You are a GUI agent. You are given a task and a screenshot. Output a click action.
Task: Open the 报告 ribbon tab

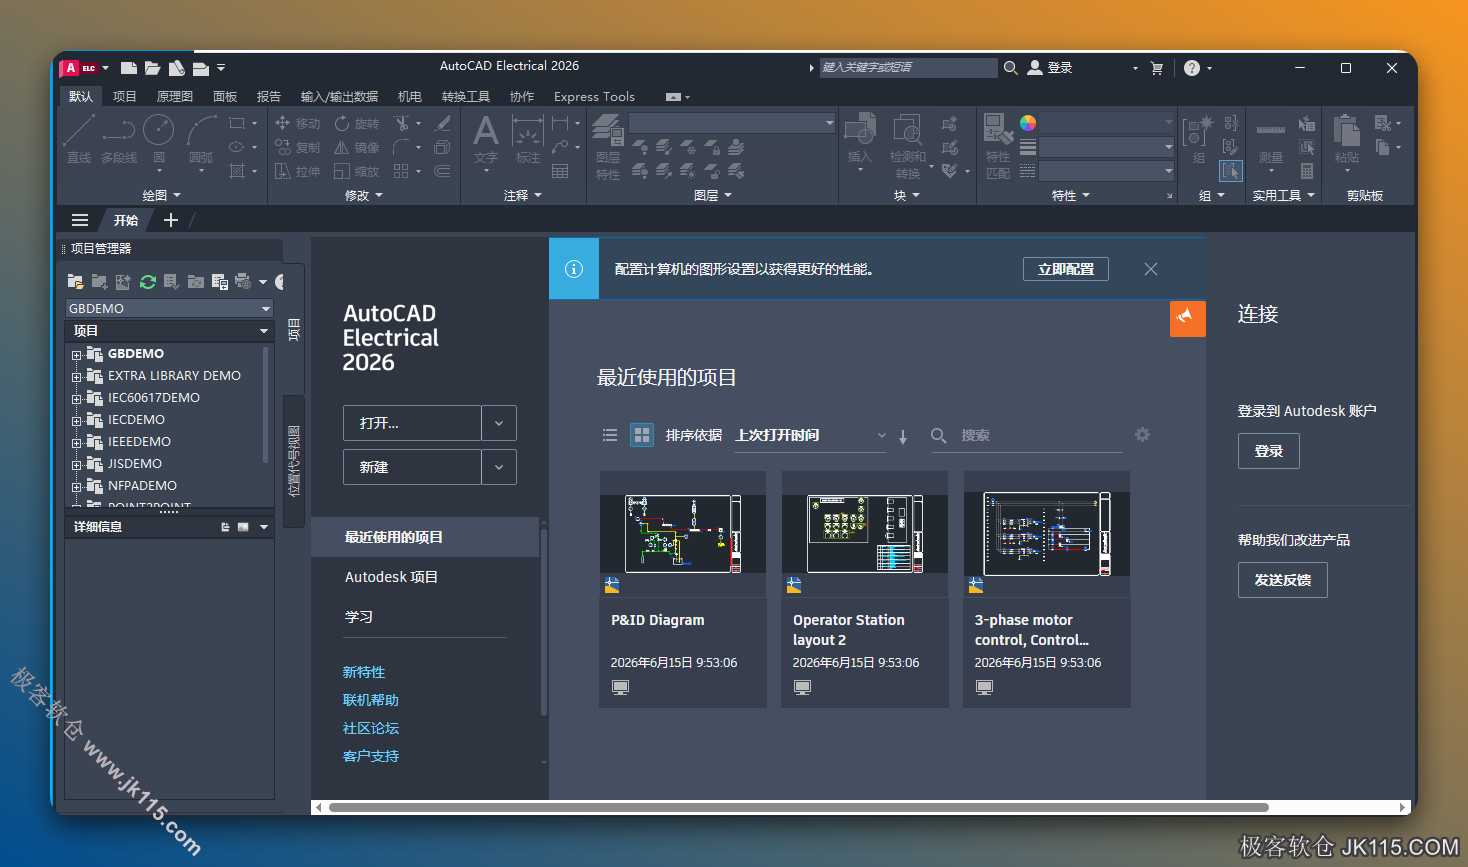(x=269, y=97)
